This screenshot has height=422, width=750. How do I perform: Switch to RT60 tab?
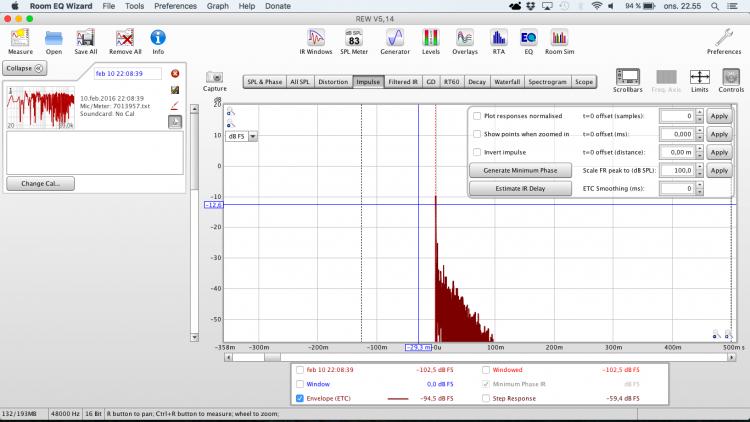point(452,82)
